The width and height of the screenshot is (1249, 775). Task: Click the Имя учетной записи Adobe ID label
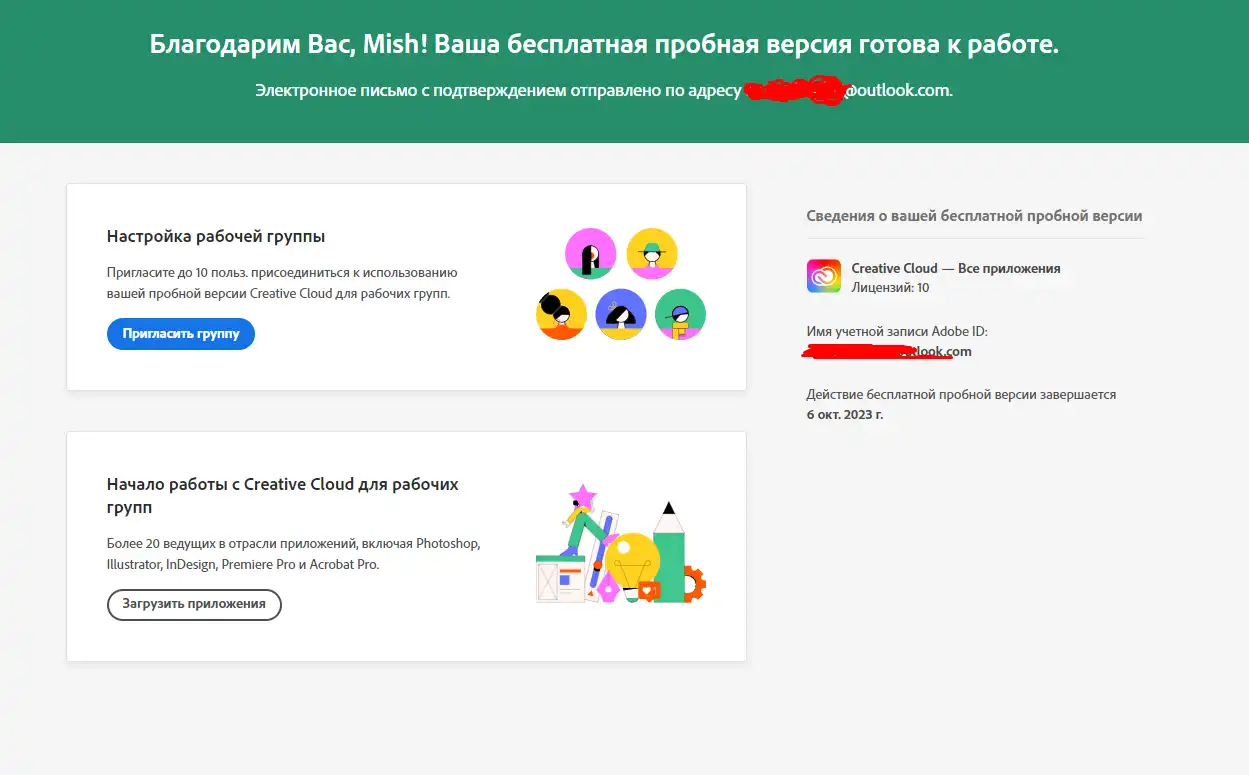[897, 331]
